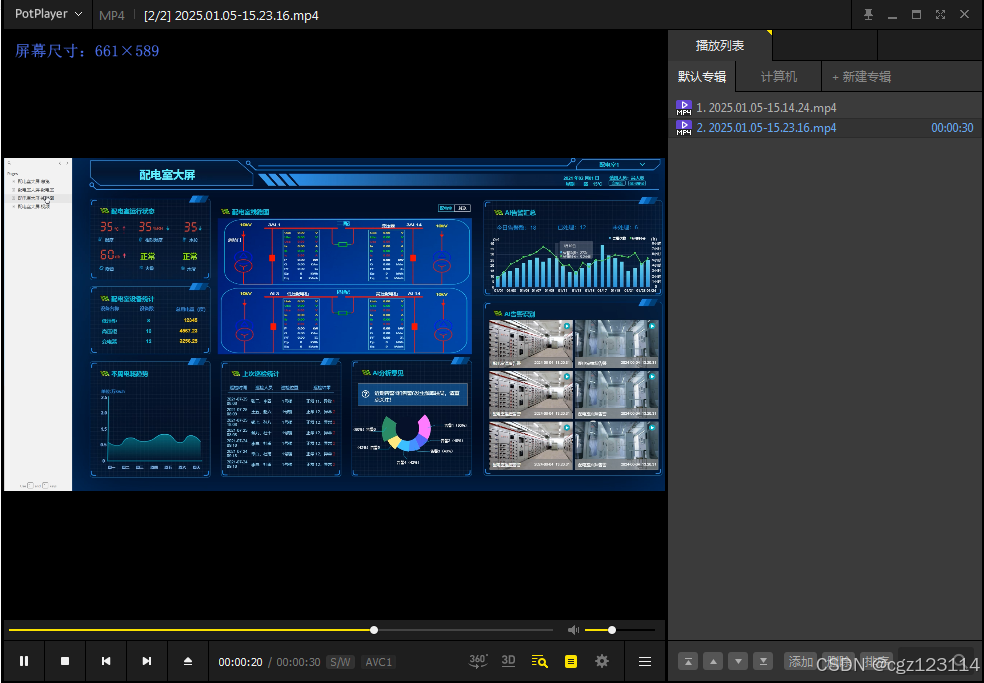Click the 00:00:30 duration in the playlist
The width and height of the screenshot is (984, 683).
click(x=952, y=128)
